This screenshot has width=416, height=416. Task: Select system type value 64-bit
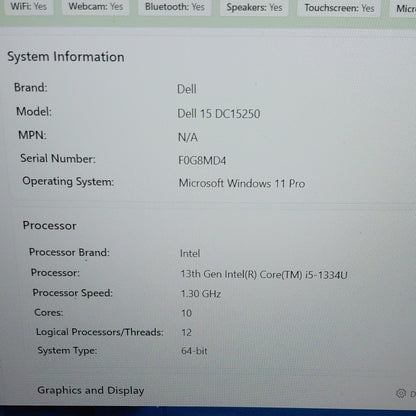point(194,351)
